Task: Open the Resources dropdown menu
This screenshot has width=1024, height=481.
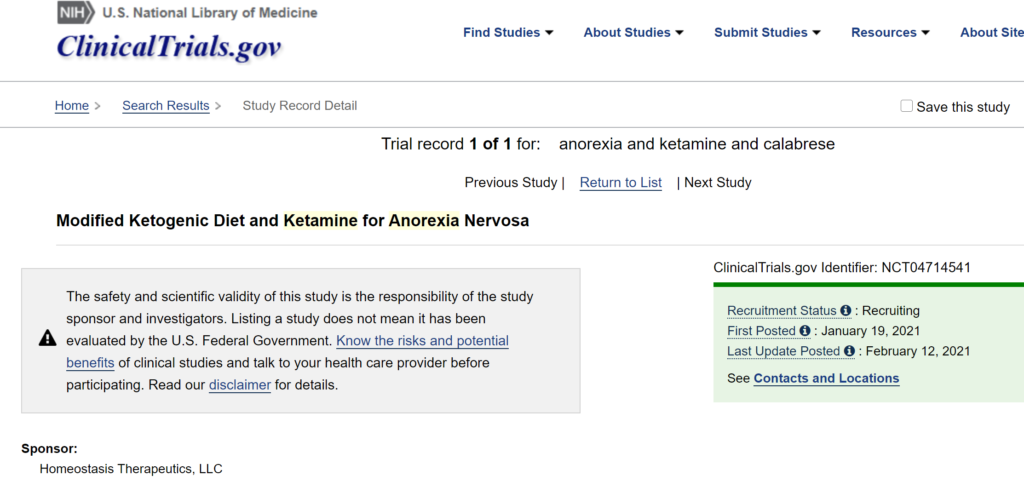Action: click(x=890, y=32)
